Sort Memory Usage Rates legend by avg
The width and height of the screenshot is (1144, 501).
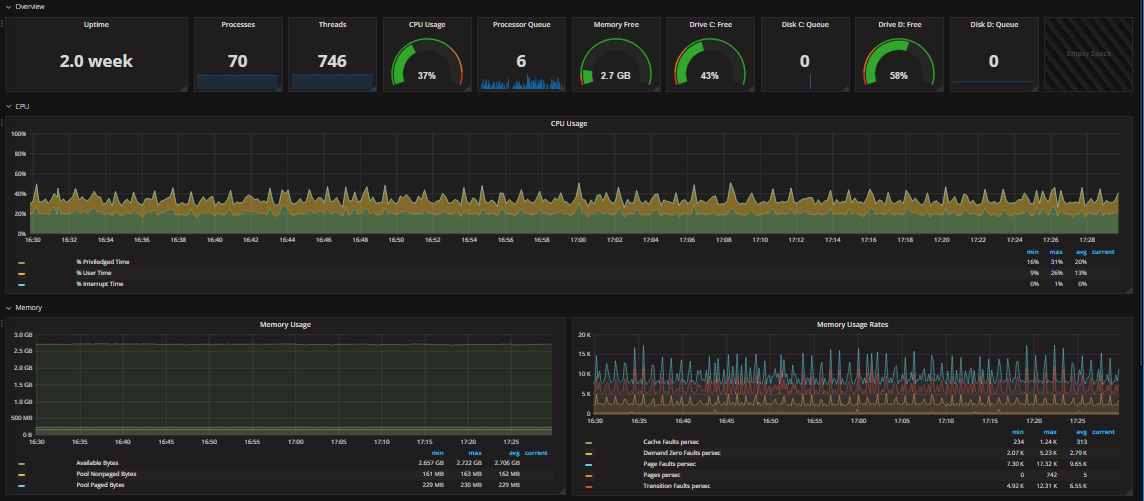[1081, 432]
